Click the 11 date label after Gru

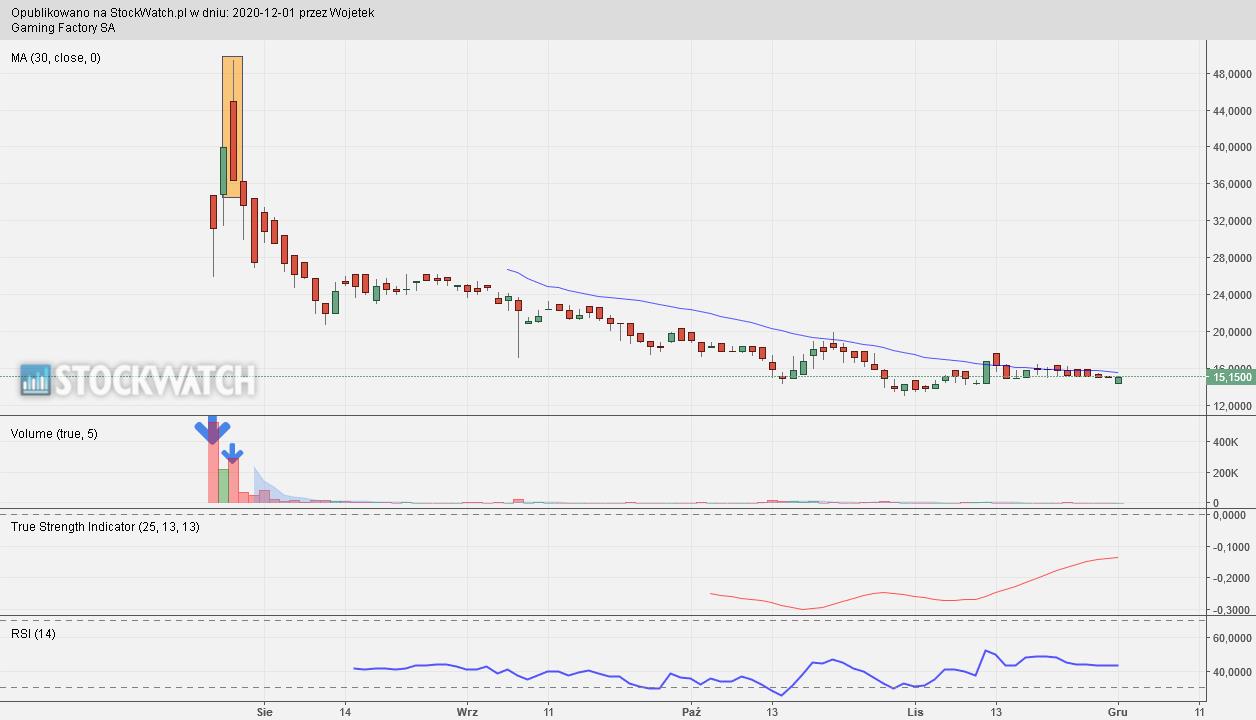click(1200, 712)
